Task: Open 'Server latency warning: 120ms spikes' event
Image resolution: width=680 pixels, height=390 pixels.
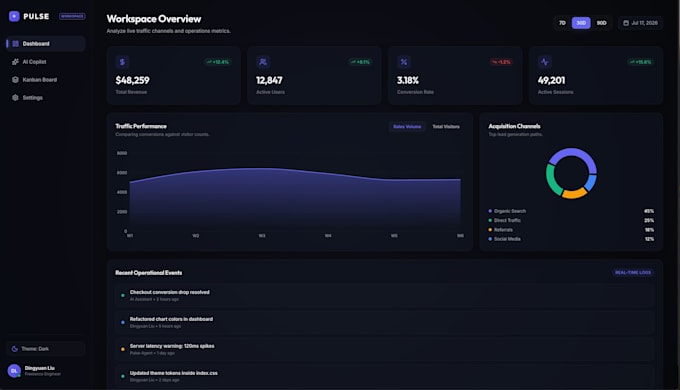Action: (x=385, y=349)
